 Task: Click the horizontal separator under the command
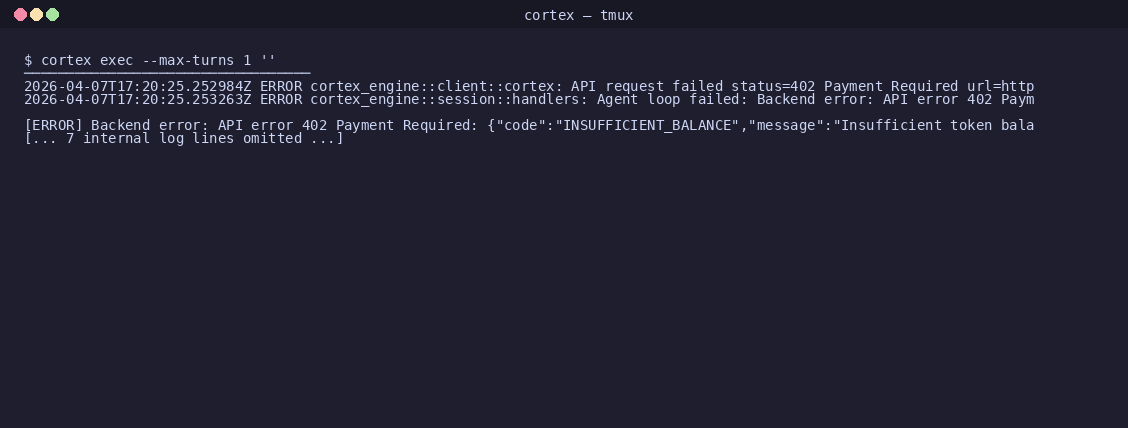167,73
